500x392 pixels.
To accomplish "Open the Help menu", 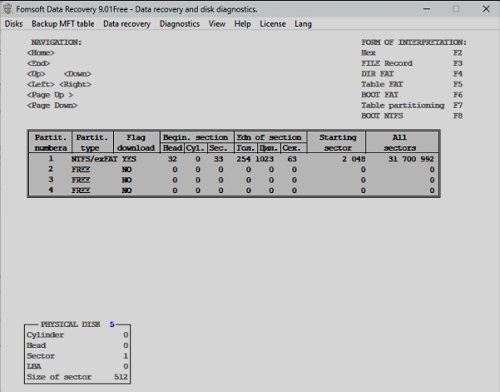I will click(242, 24).
